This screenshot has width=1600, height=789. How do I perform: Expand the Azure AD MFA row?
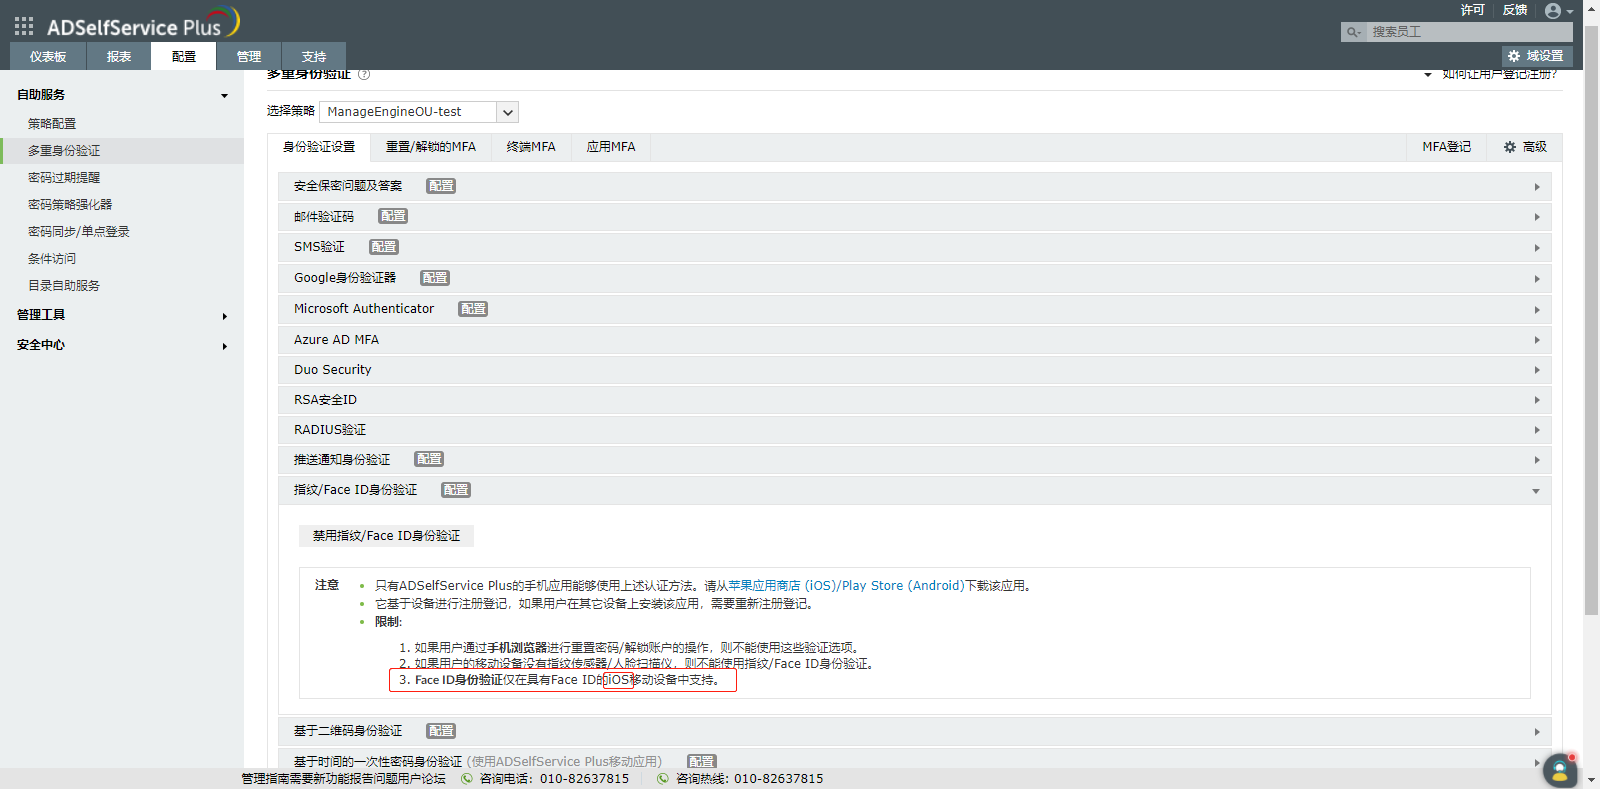[914, 340]
